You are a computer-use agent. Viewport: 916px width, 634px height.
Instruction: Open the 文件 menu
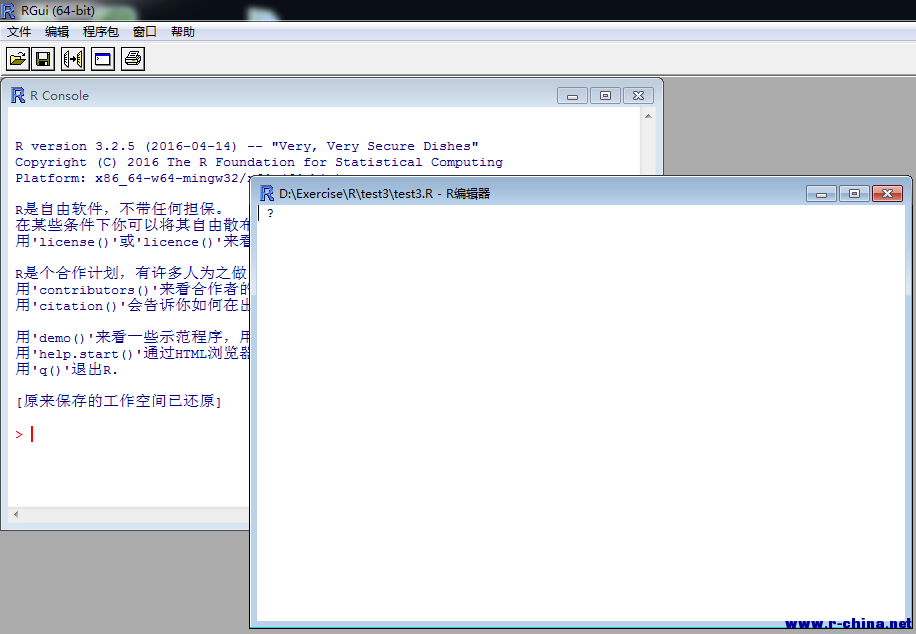[19, 32]
